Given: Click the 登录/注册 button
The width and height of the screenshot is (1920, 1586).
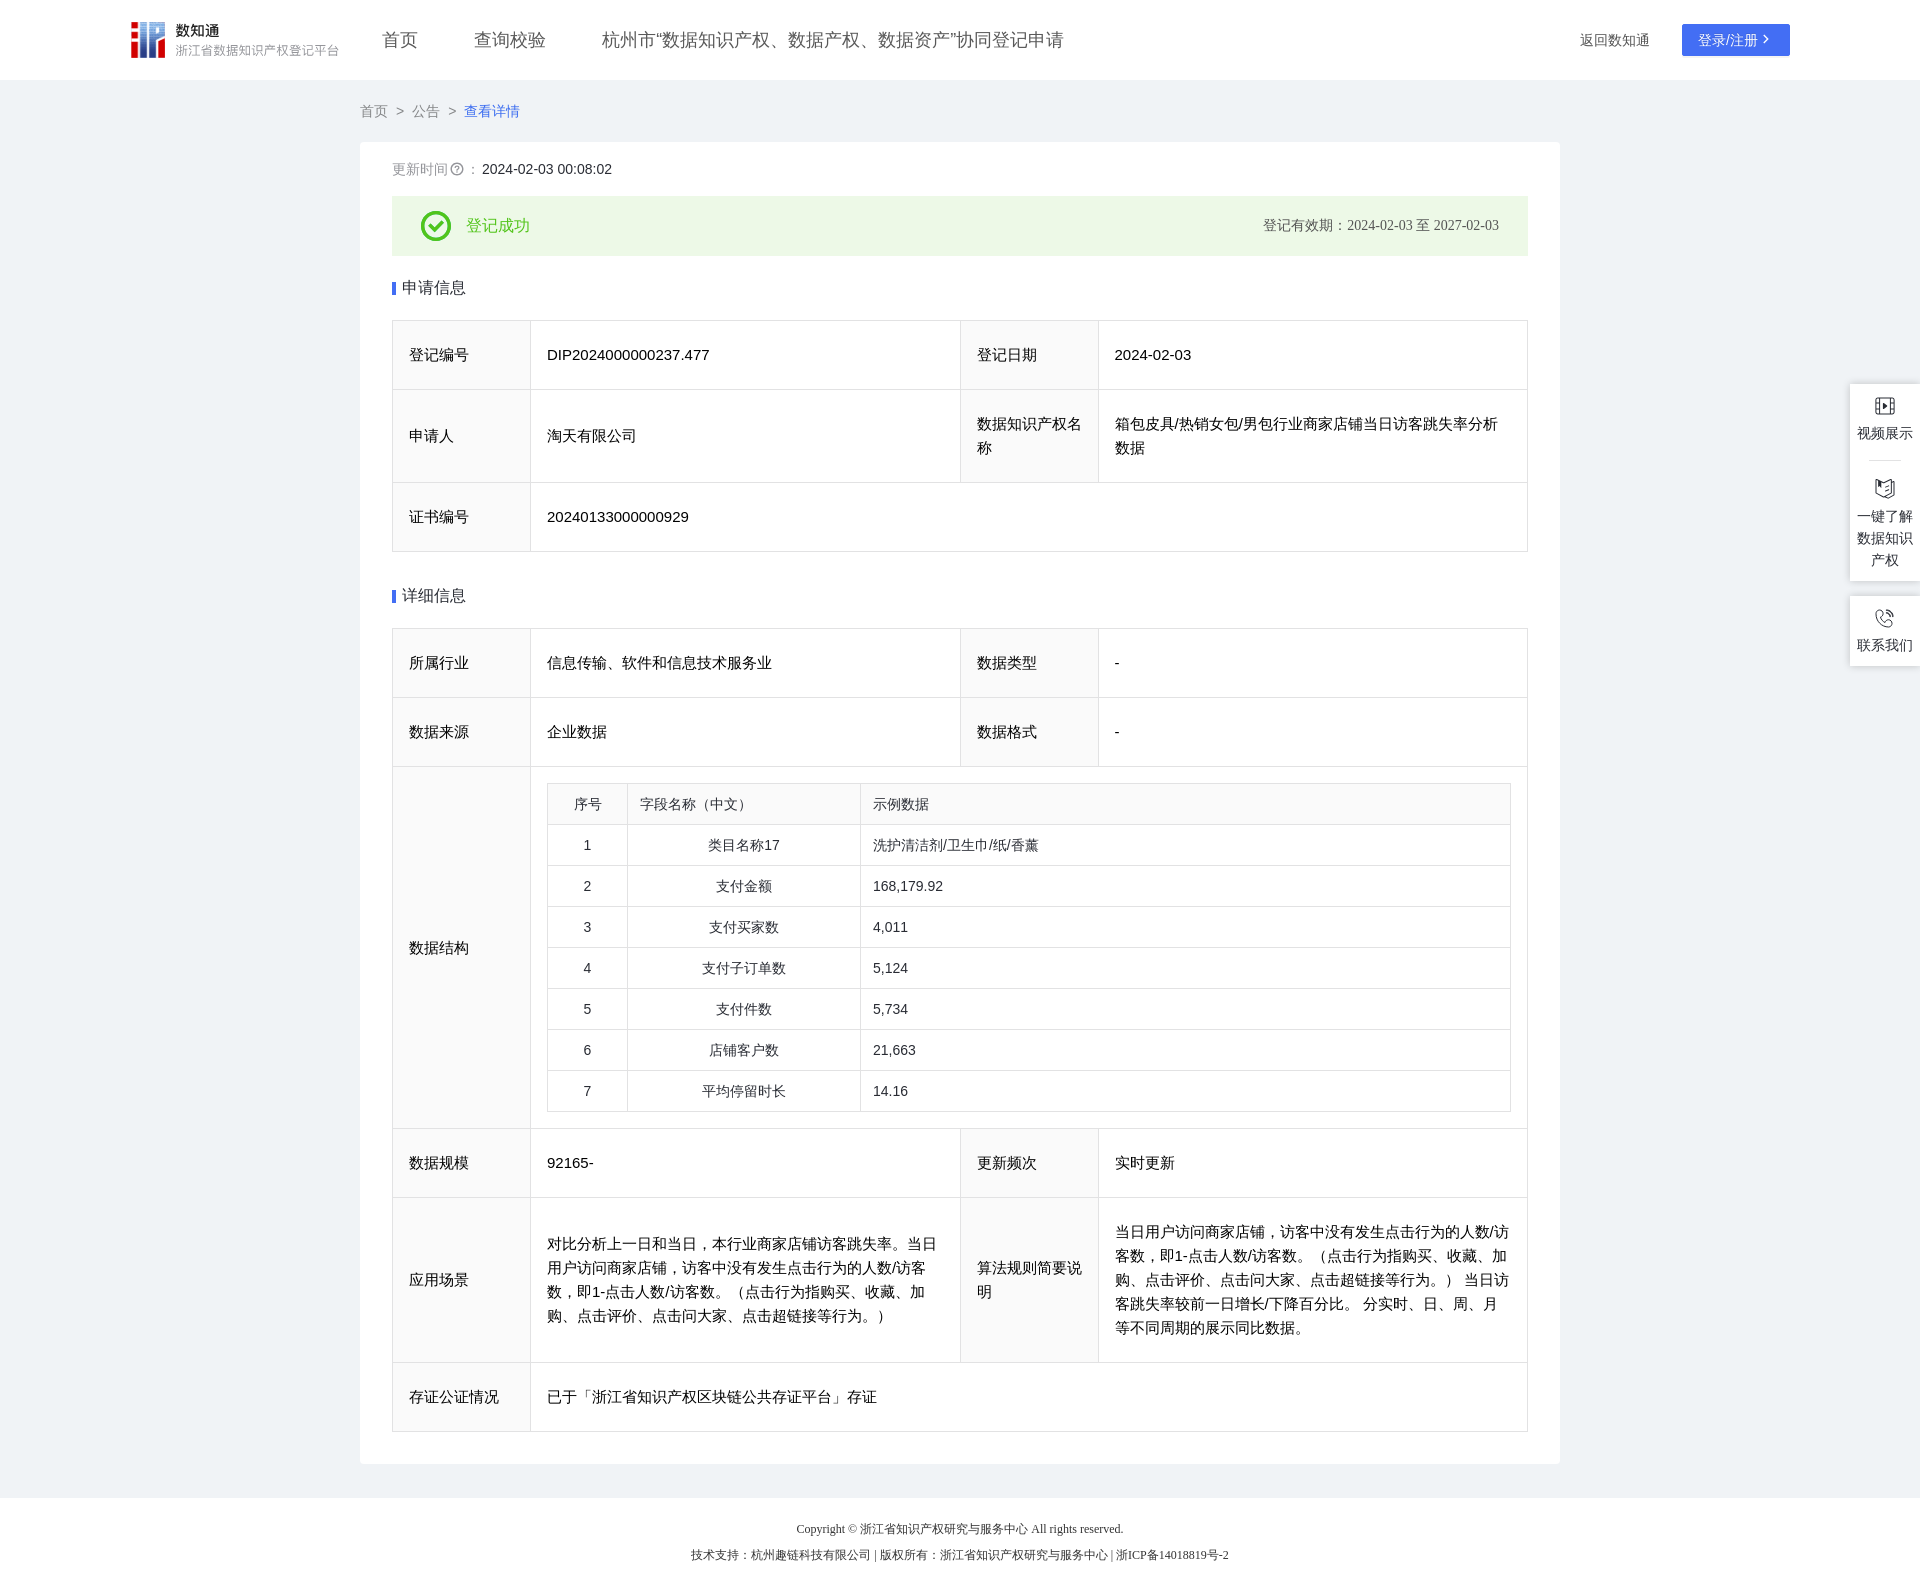Looking at the screenshot, I should coord(1736,40).
